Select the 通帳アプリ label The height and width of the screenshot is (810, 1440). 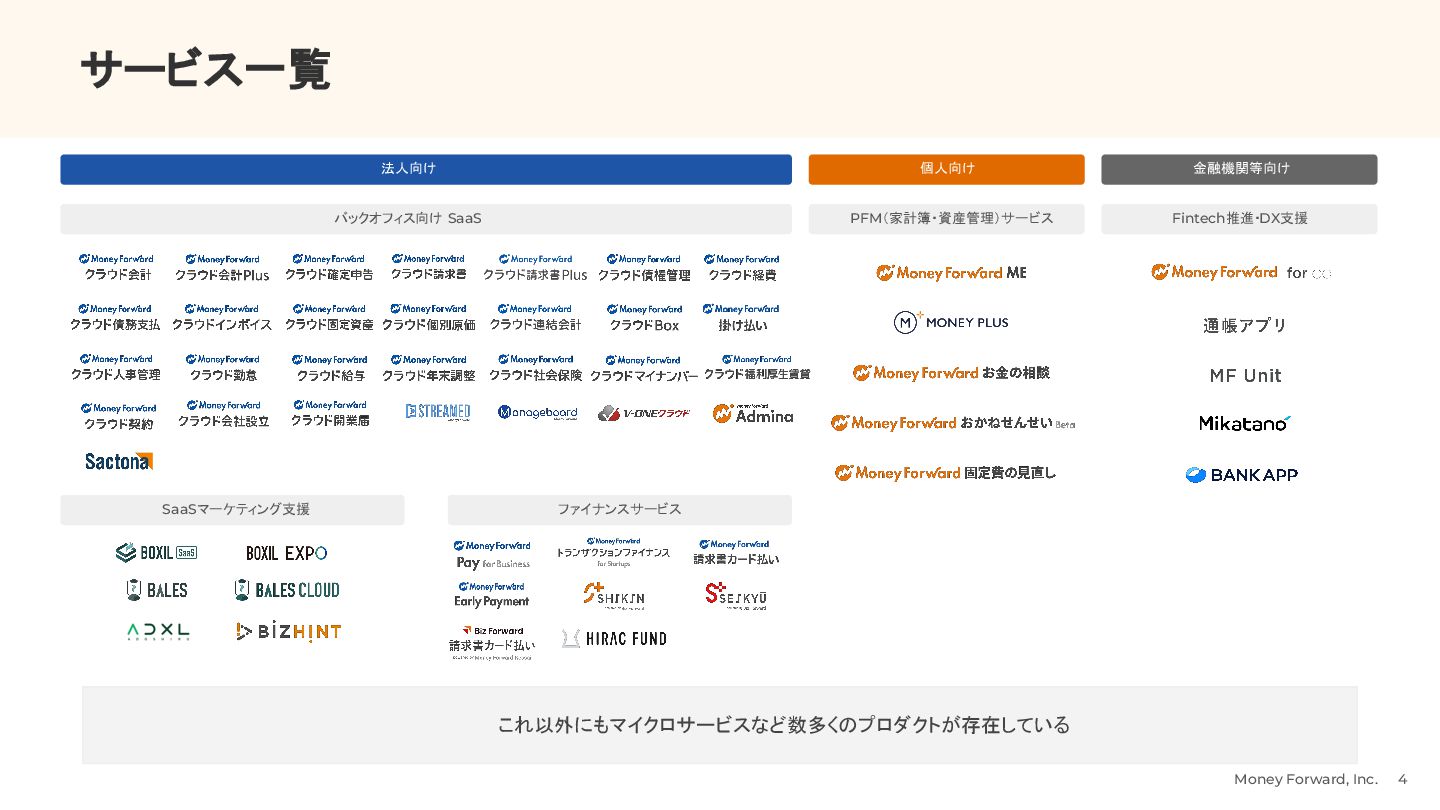click(x=1245, y=325)
